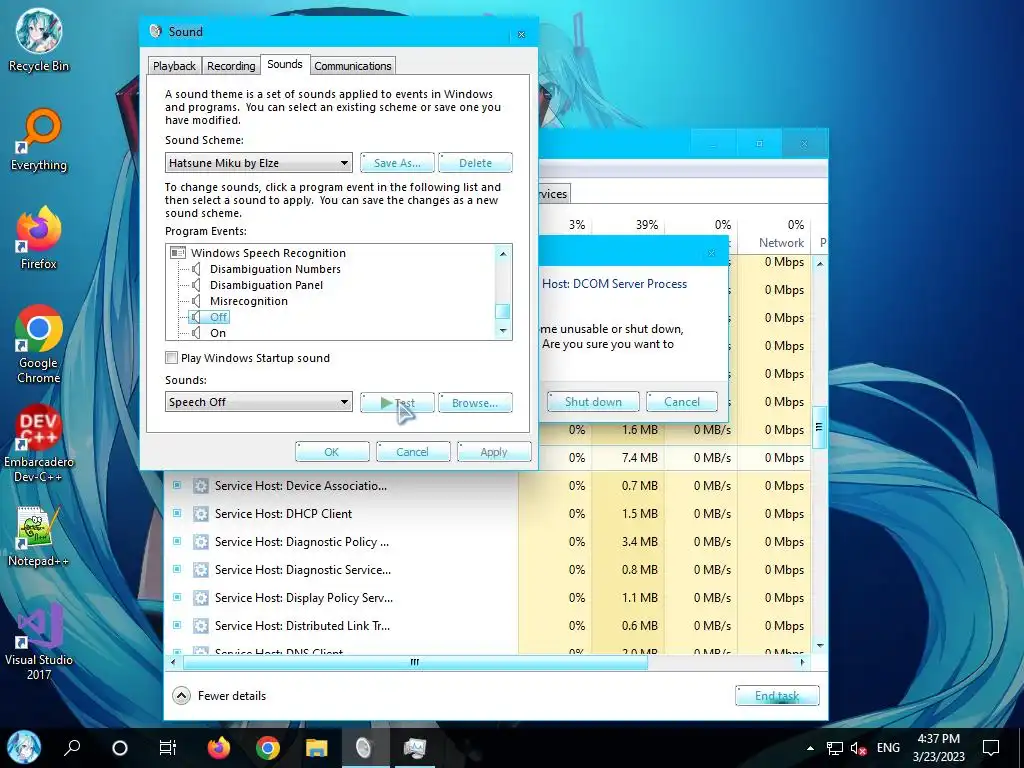
Task: Open Chrome from the taskbar
Action: (x=268, y=748)
